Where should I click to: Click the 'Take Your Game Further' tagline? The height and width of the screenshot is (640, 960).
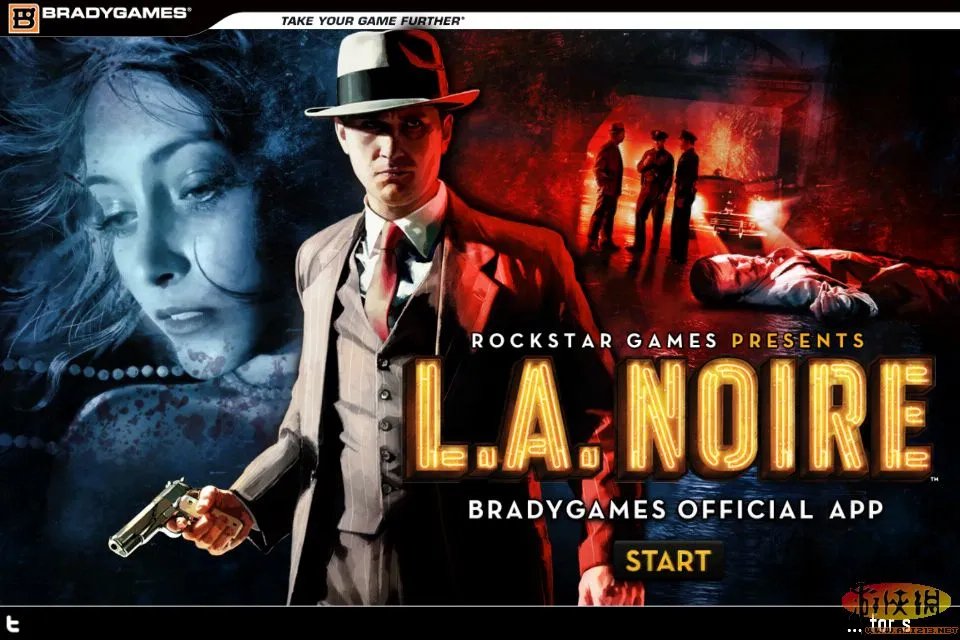(372, 21)
